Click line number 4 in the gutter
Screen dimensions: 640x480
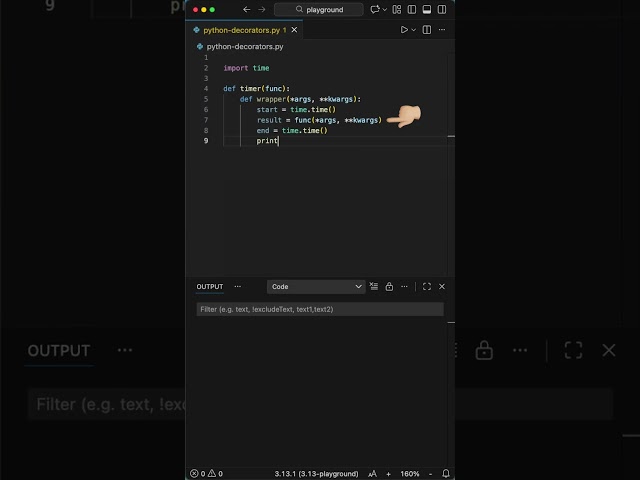click(206, 89)
